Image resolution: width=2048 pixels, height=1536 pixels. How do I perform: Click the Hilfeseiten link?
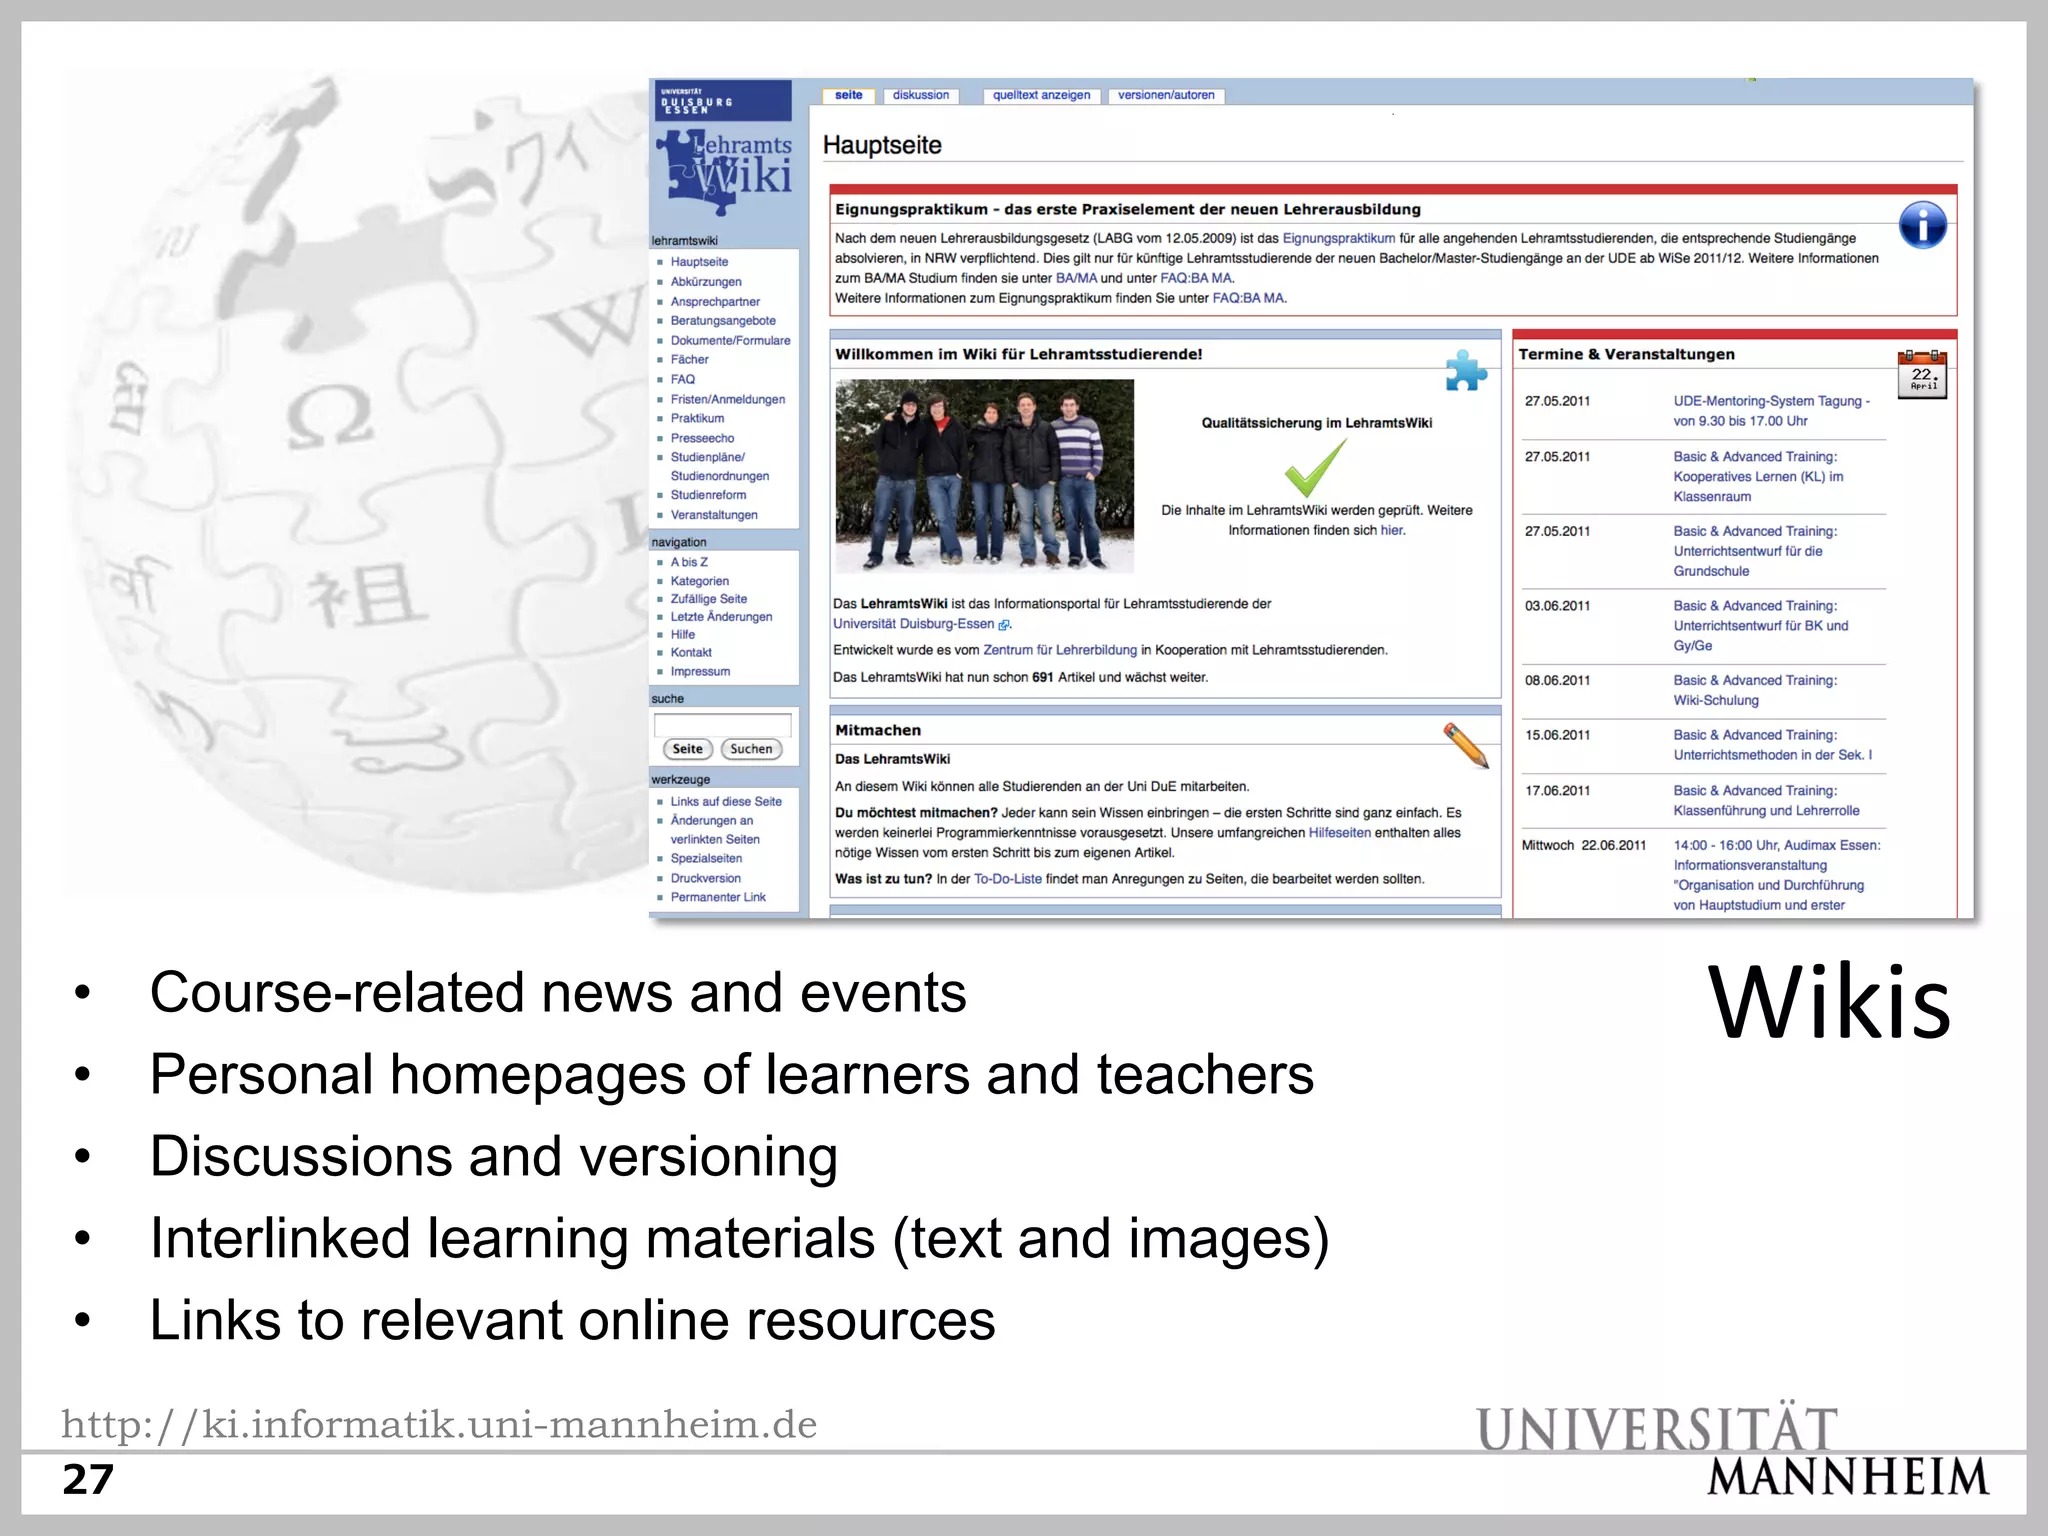click(x=1339, y=833)
